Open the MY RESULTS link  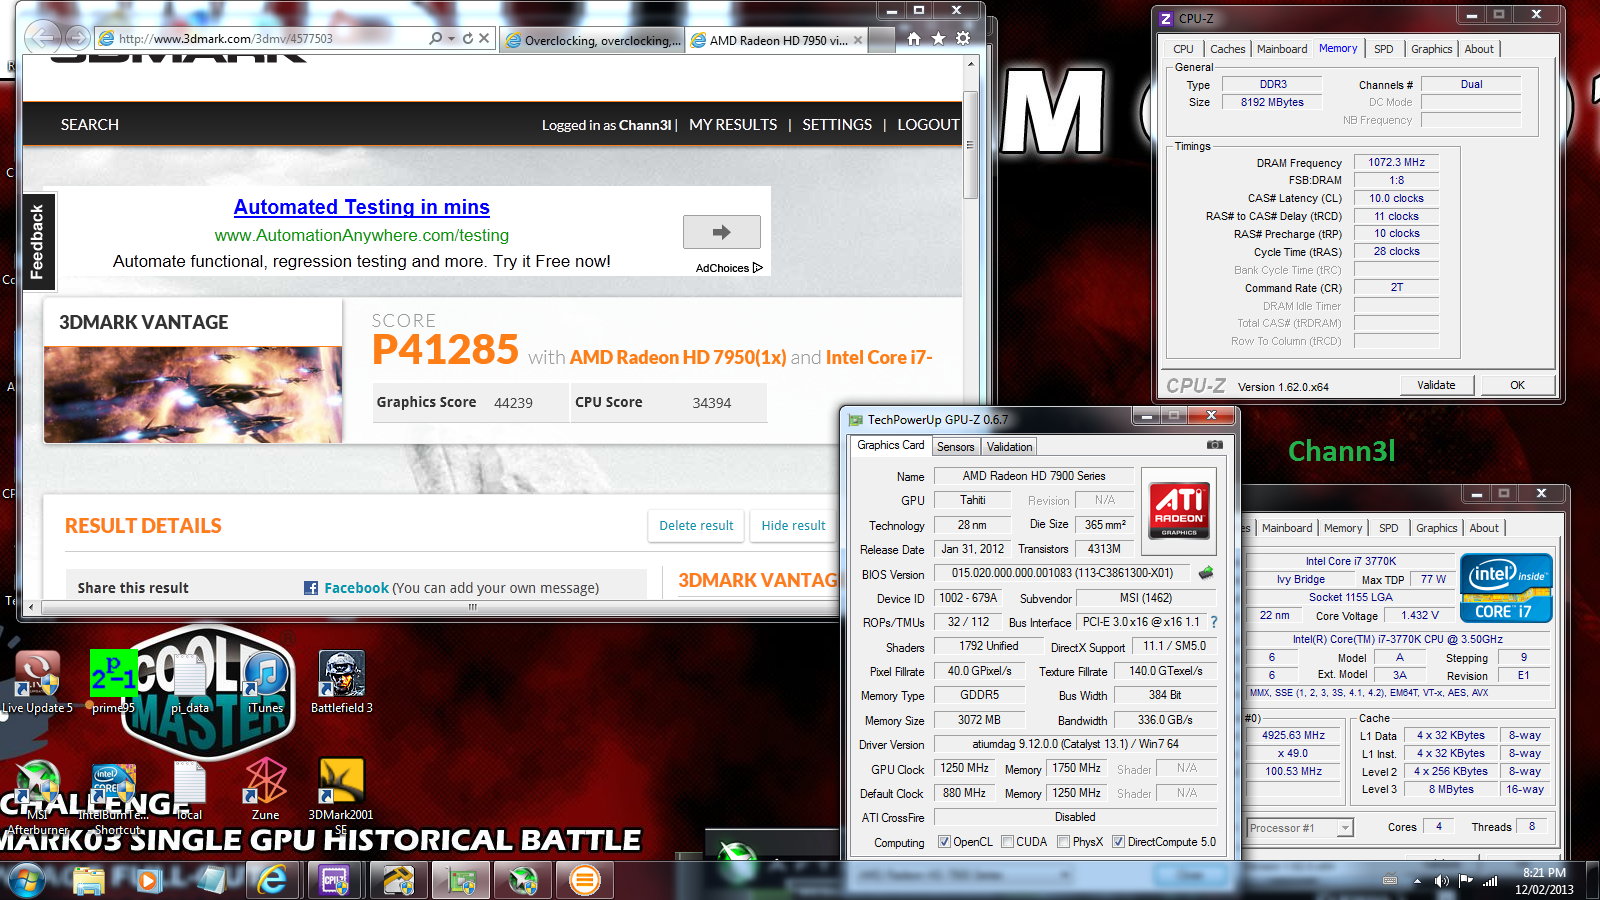pyautogui.click(x=733, y=125)
